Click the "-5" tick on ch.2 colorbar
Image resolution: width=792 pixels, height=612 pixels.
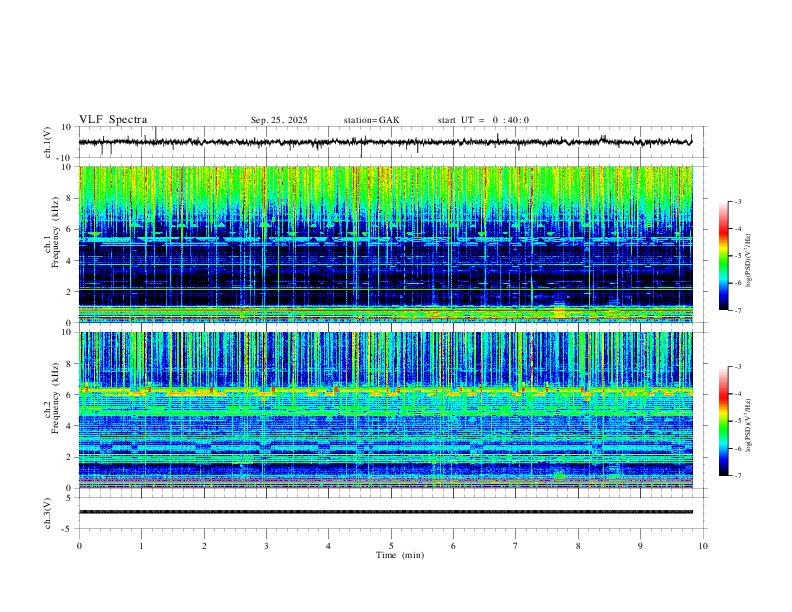coord(738,421)
